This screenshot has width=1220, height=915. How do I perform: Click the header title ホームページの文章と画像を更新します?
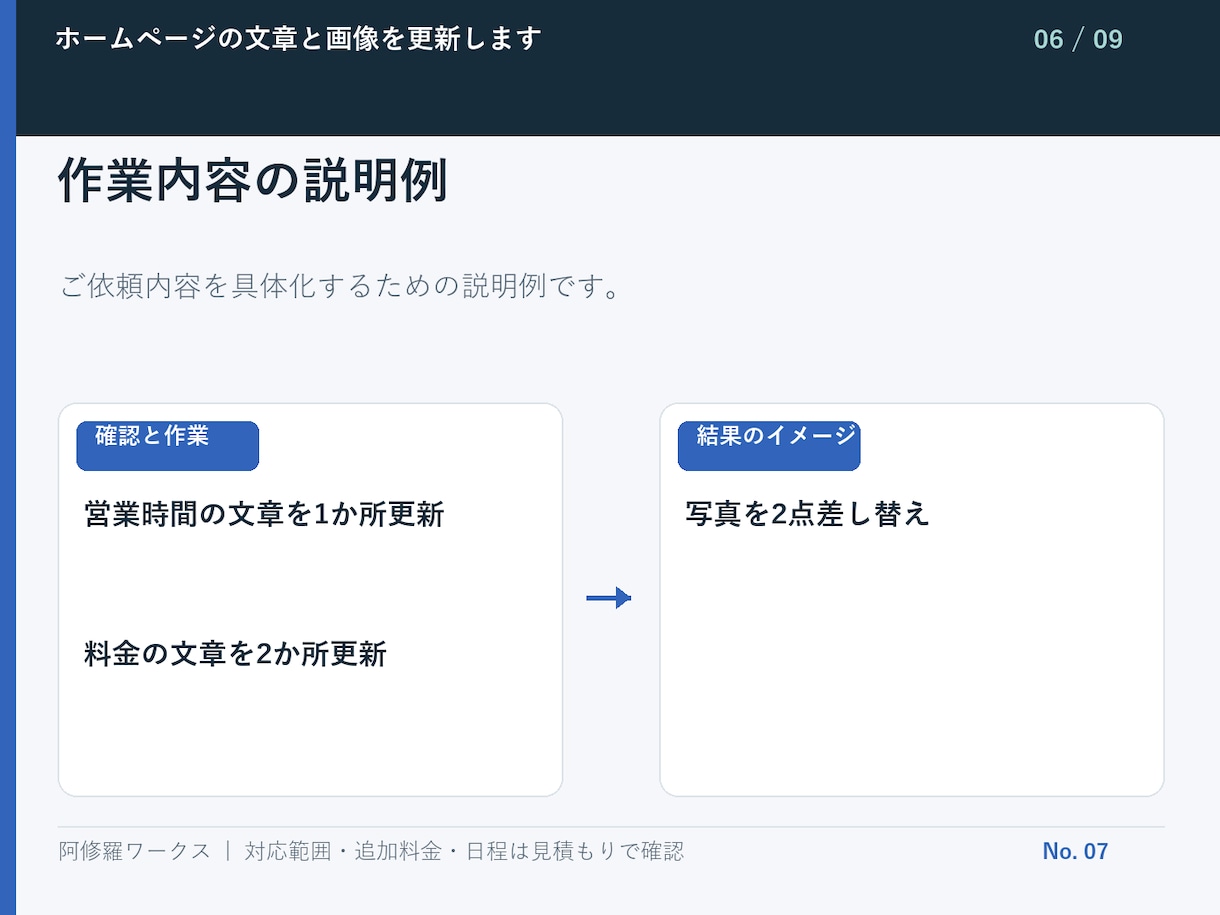point(298,39)
